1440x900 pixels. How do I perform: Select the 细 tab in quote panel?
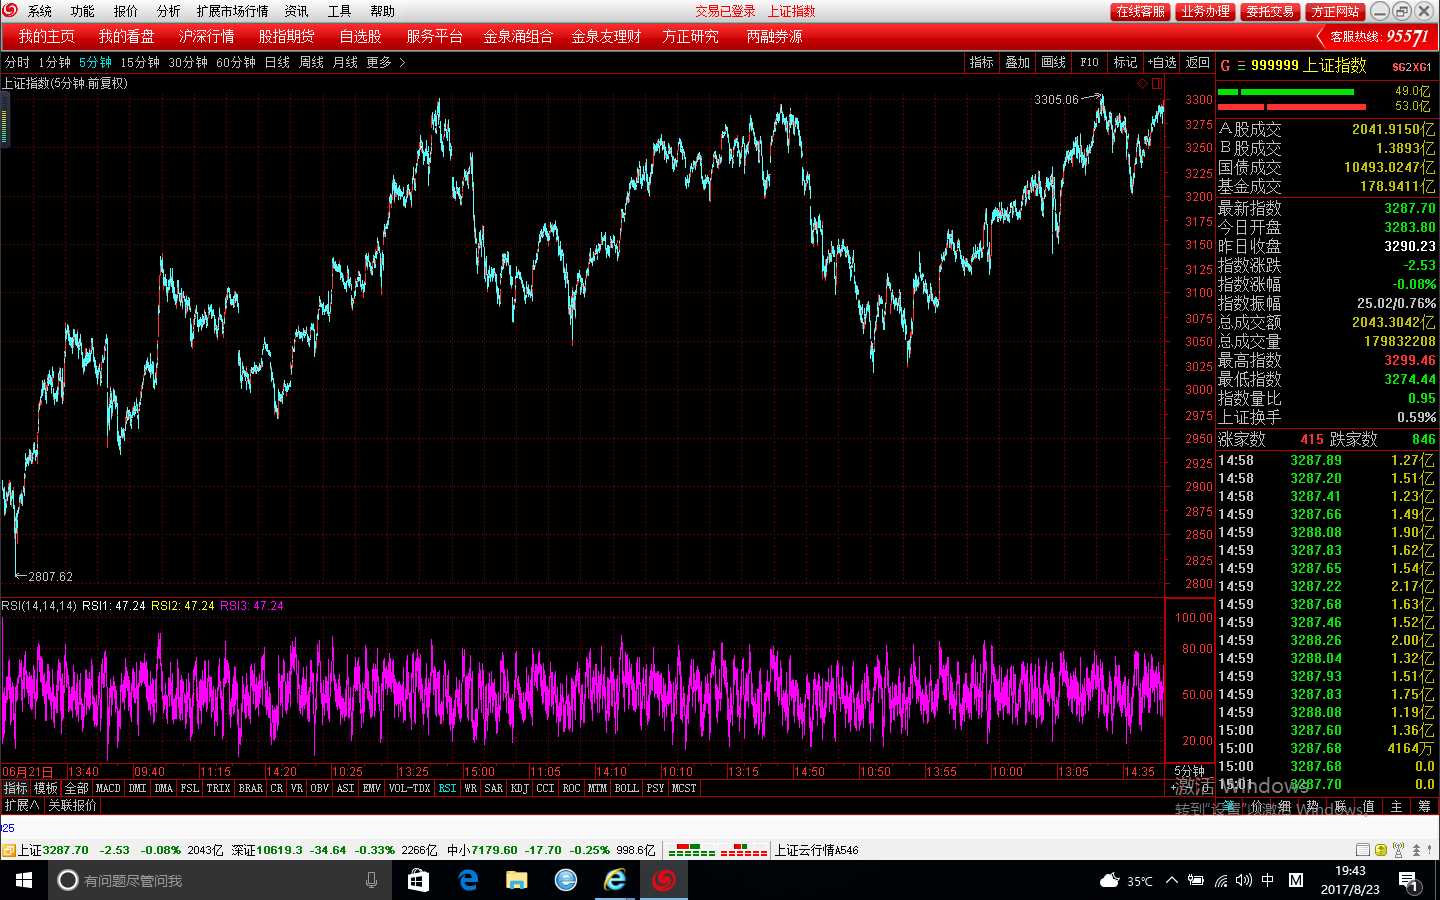coord(1284,806)
